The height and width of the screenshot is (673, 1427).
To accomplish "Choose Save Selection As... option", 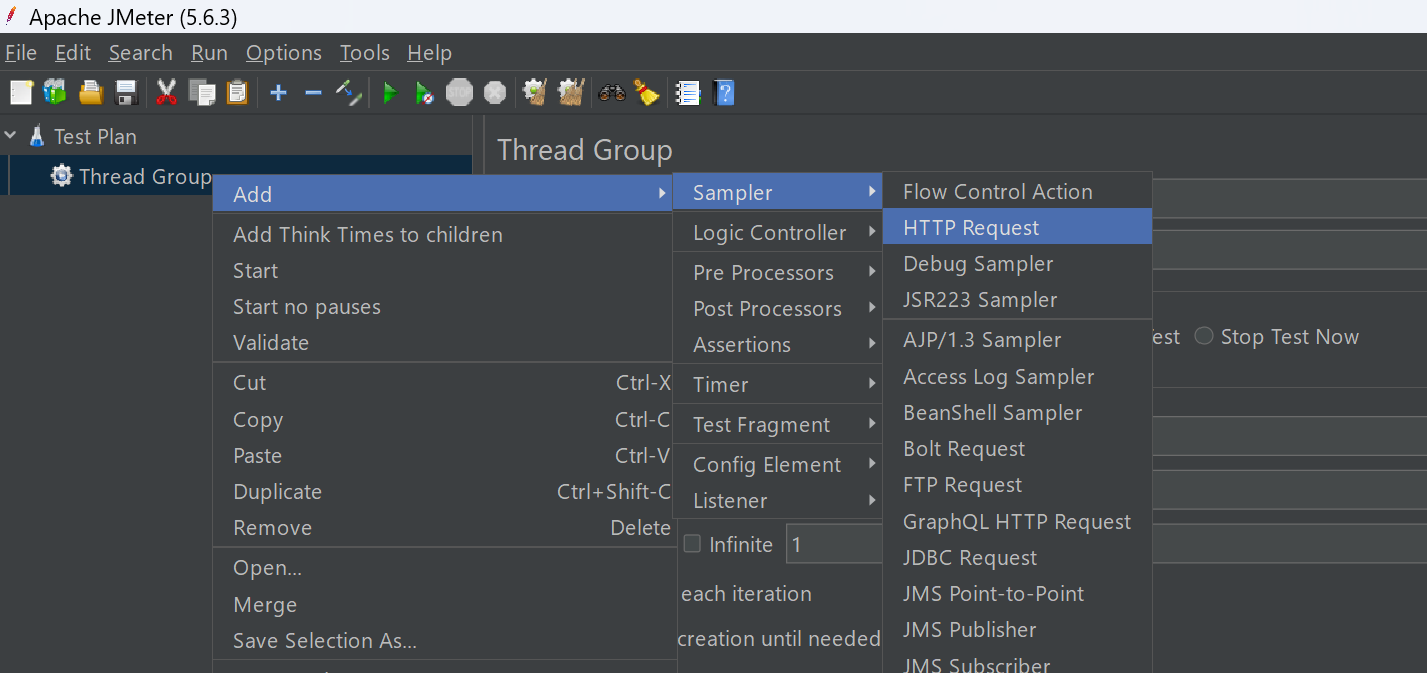I will [x=444, y=641].
